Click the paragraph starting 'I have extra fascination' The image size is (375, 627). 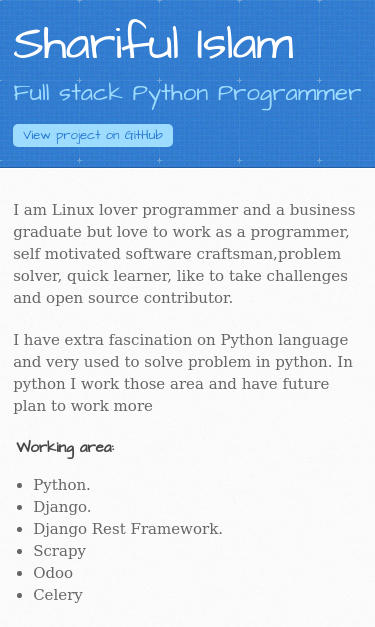[183, 373]
